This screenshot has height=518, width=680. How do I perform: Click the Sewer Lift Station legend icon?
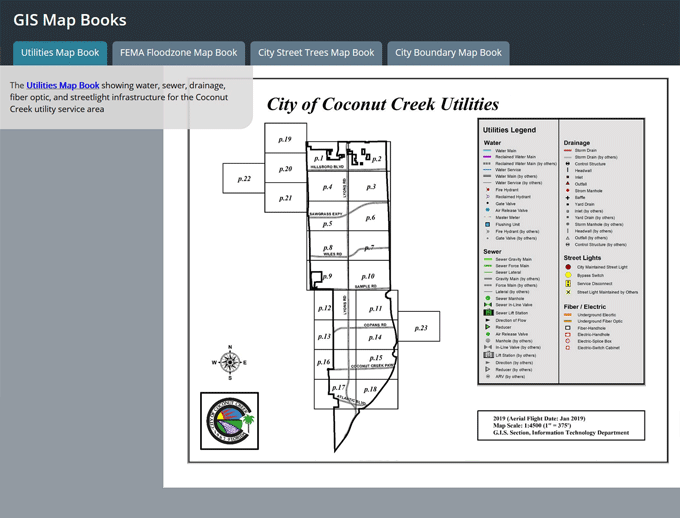[x=487, y=313]
